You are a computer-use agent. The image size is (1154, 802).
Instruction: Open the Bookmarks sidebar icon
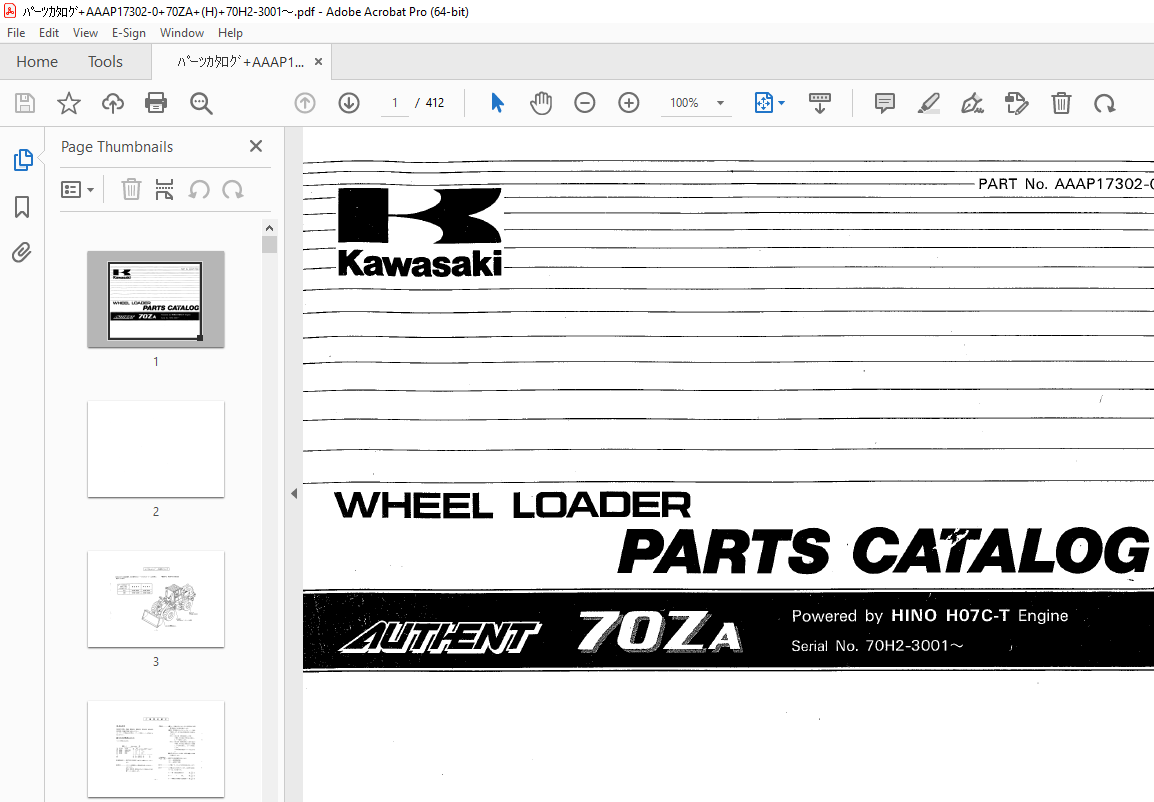tap(22, 207)
